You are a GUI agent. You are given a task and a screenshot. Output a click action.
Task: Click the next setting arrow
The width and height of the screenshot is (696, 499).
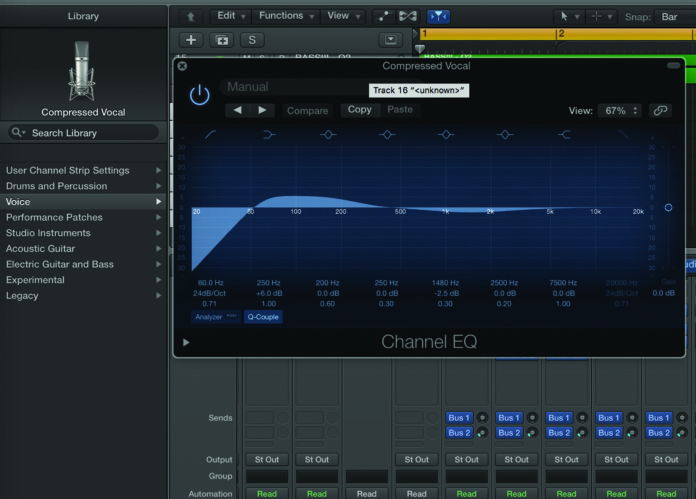point(262,110)
